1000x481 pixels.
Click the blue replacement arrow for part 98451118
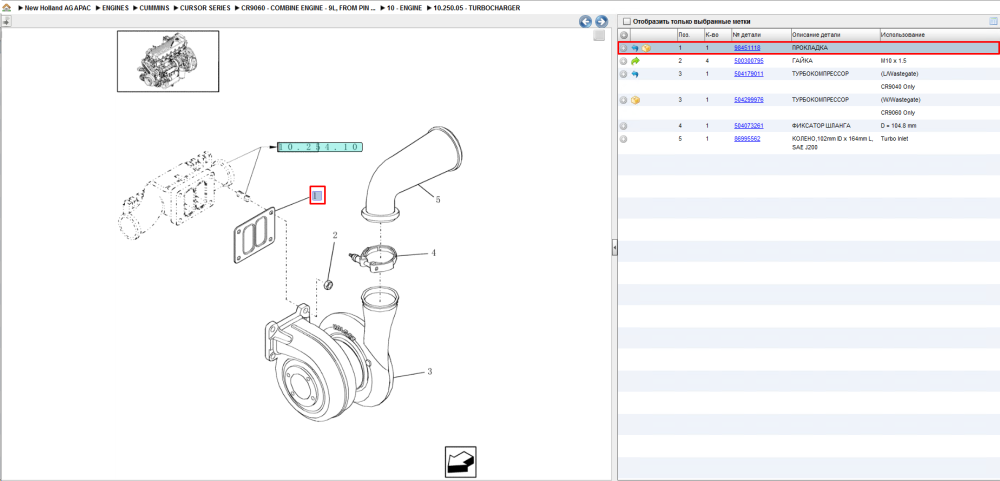(635, 48)
